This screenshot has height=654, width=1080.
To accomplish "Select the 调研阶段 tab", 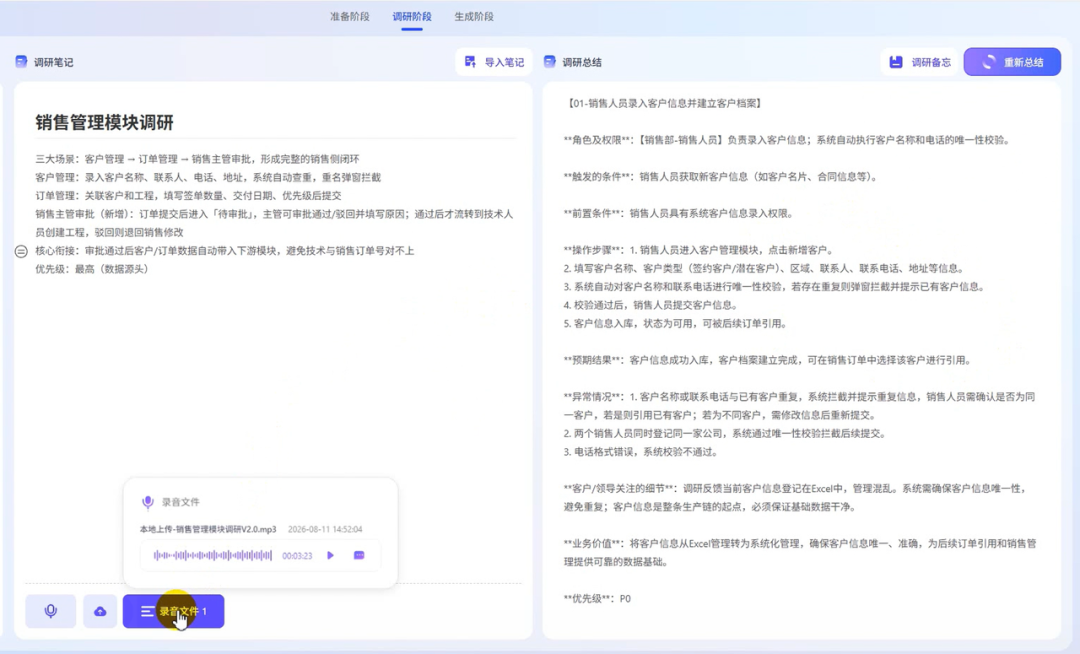I will [412, 17].
